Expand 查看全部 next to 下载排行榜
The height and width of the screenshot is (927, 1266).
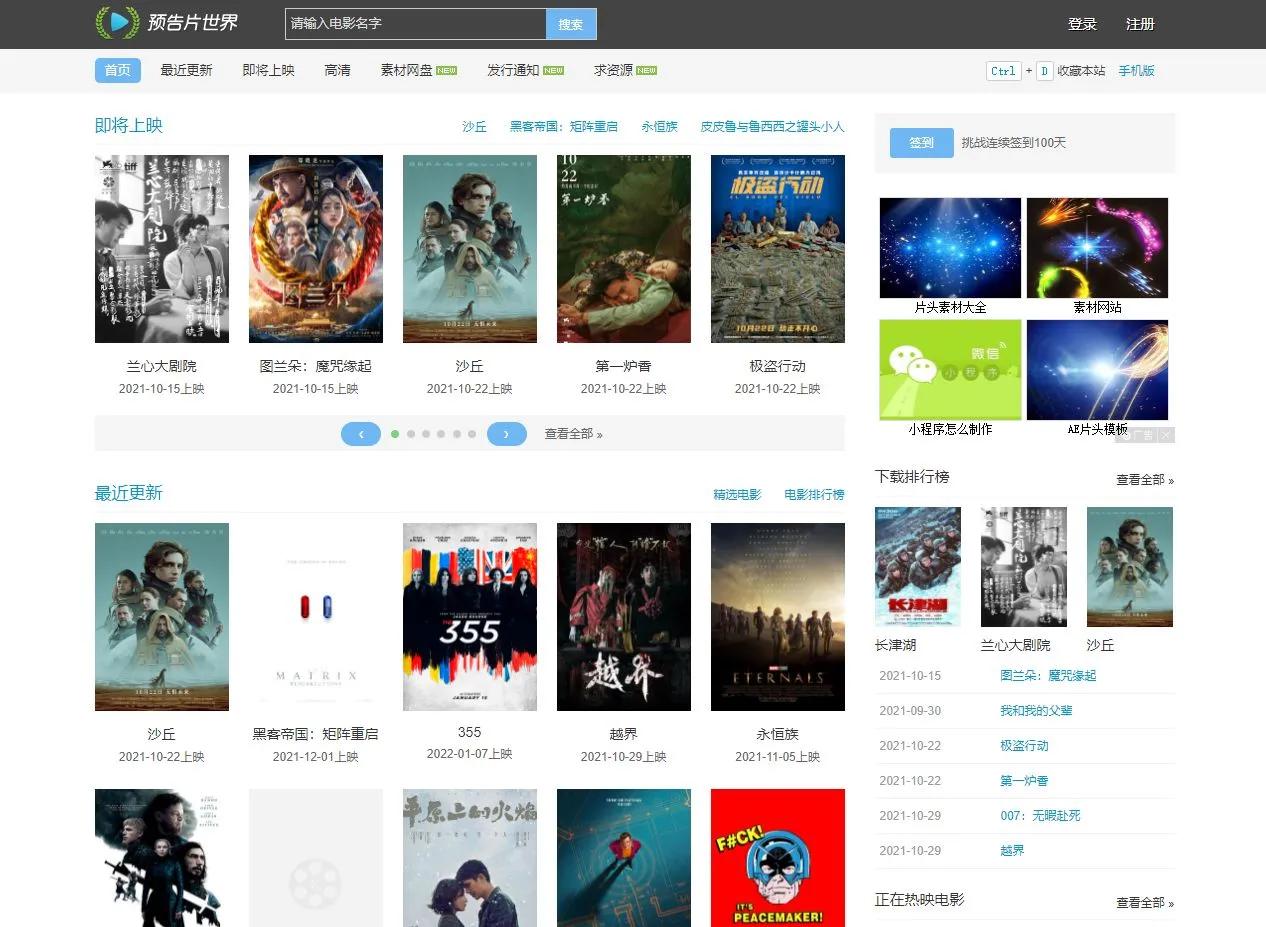click(x=1144, y=480)
